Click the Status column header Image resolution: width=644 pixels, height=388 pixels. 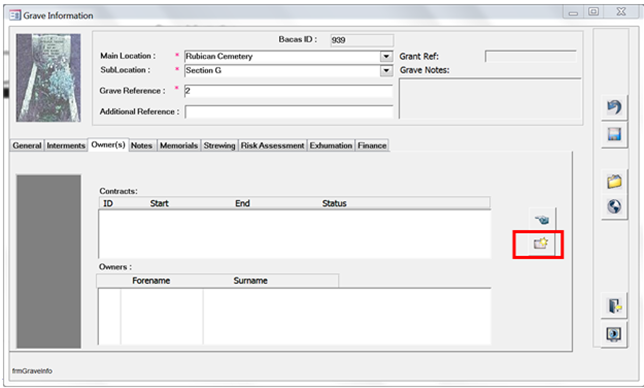coord(334,203)
